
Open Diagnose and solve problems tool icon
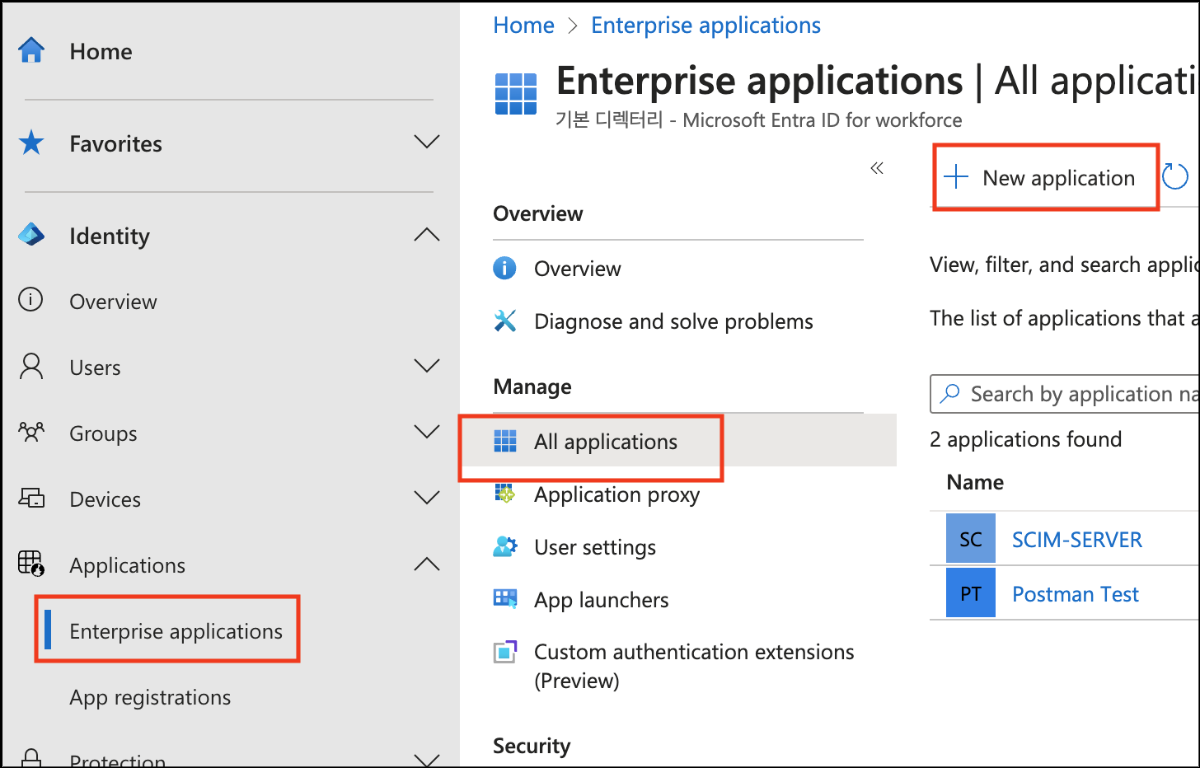coord(506,321)
